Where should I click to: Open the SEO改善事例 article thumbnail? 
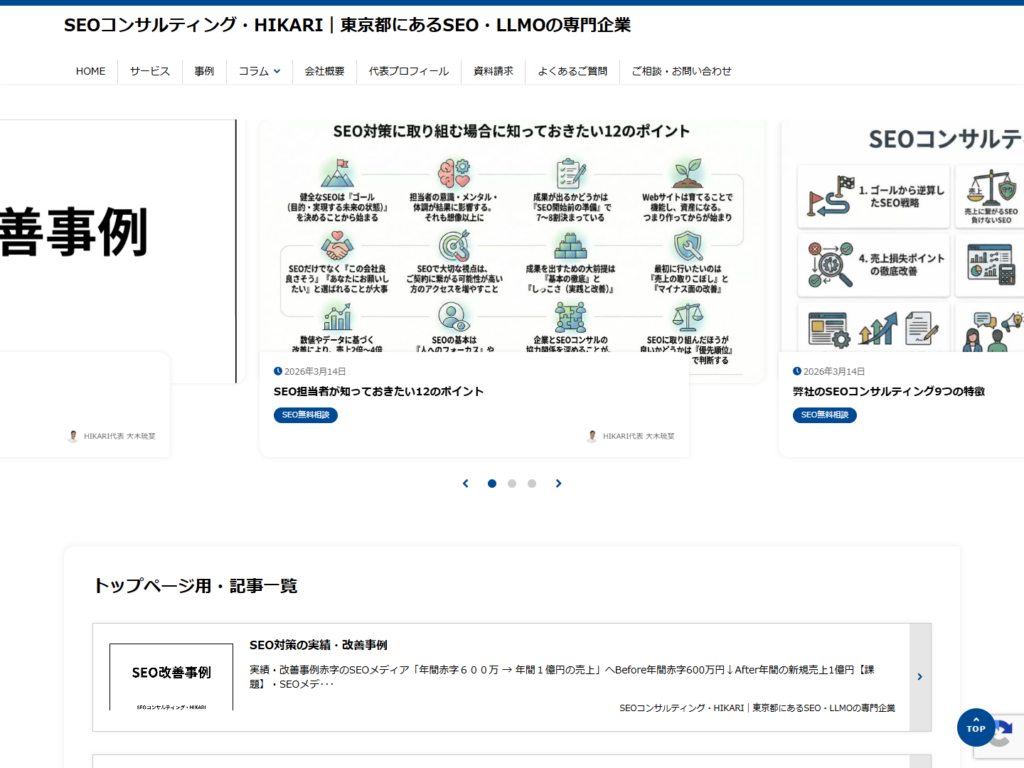coord(171,677)
